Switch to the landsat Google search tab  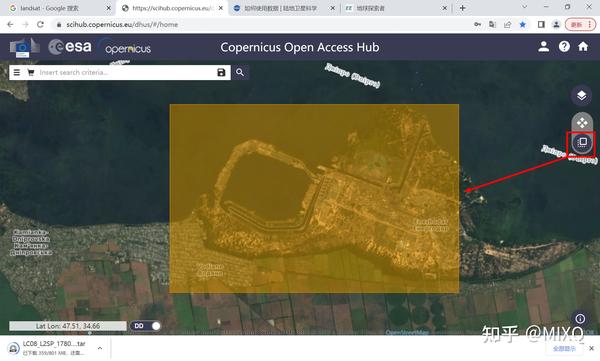57,8
